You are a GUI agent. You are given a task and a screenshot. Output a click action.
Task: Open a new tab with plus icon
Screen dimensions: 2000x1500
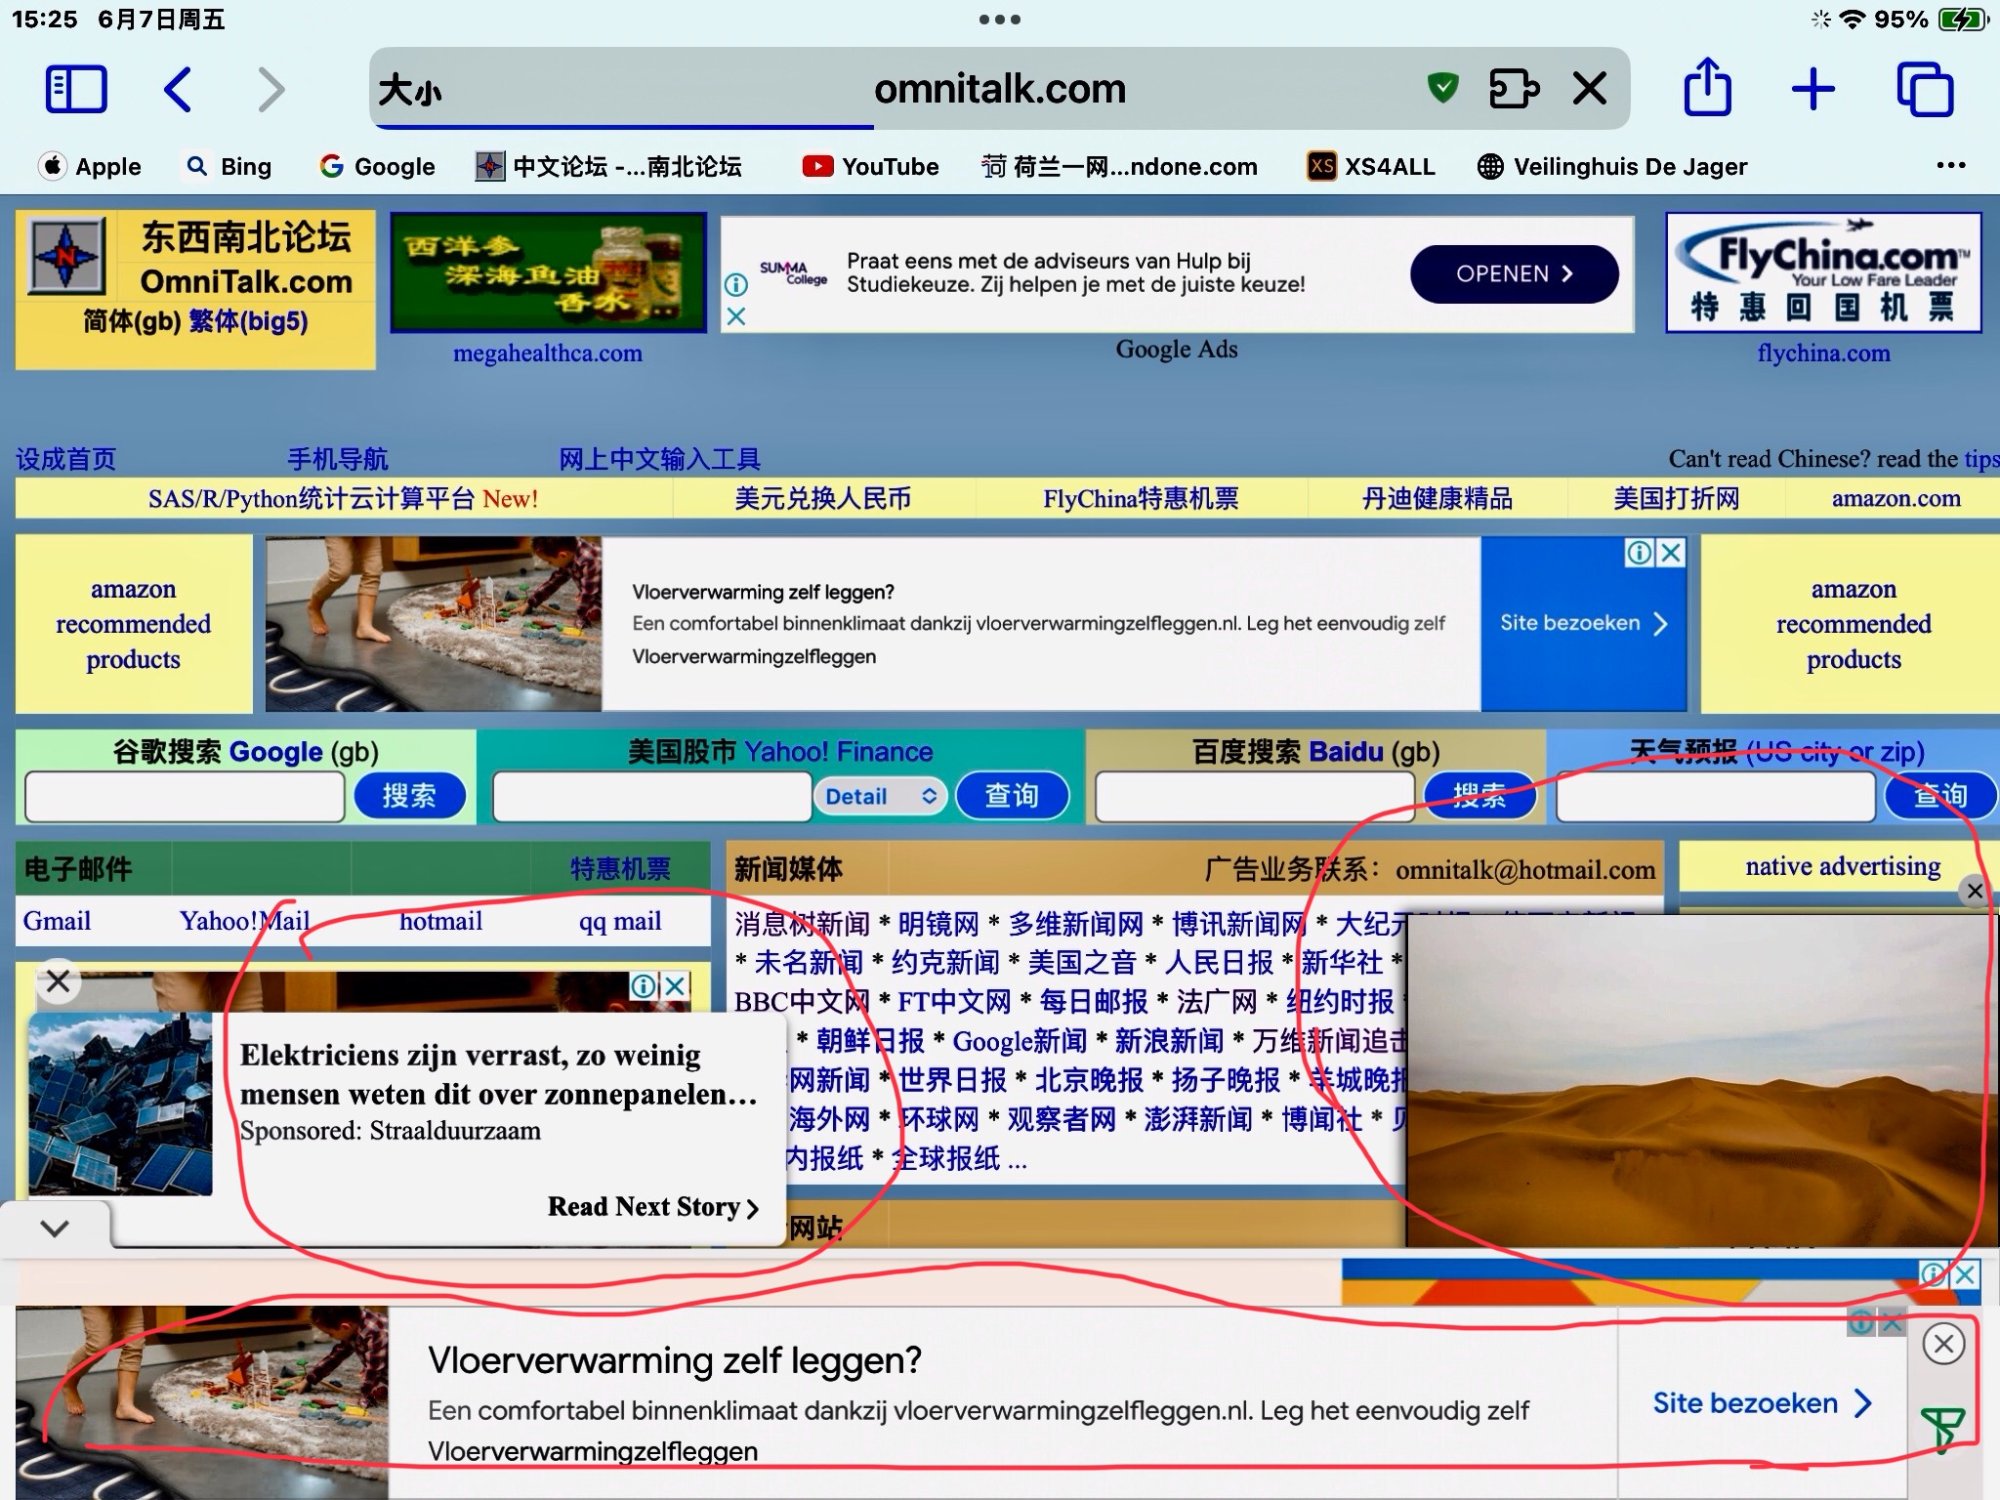(1812, 90)
